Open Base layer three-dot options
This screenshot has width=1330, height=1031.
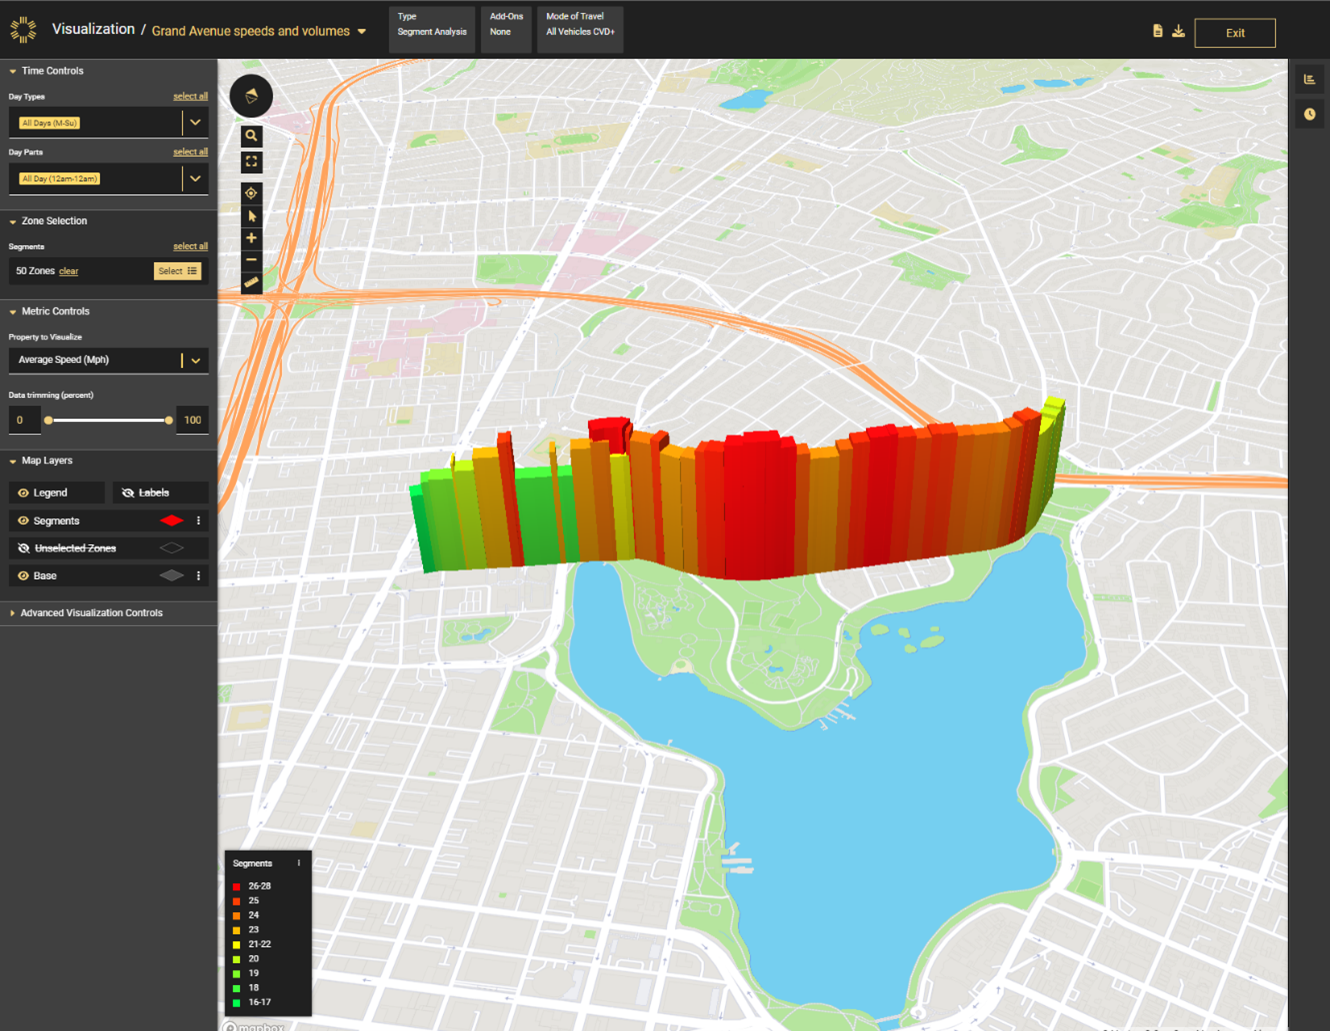(x=198, y=576)
